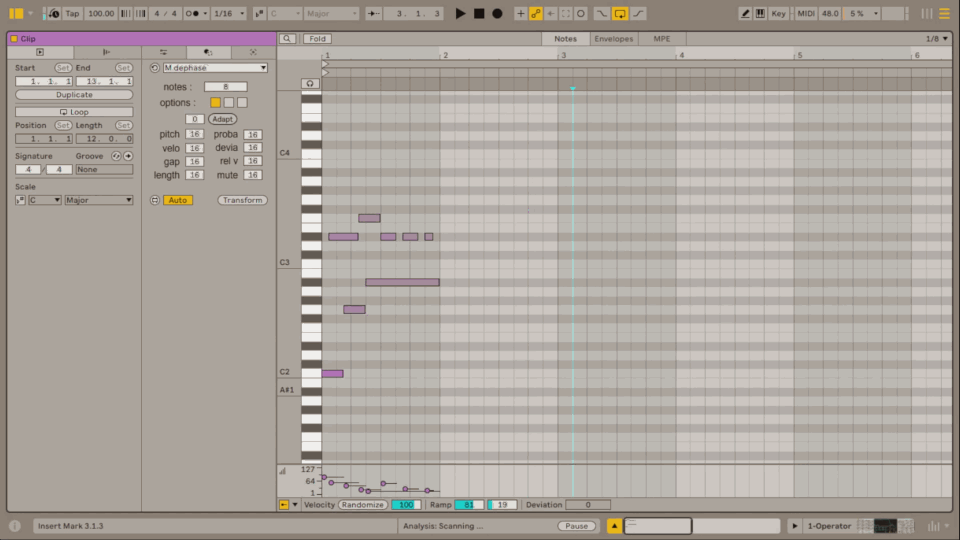Screen dimensions: 960x540
Task: Toggle the clip Loop switch
Action: [74, 112]
